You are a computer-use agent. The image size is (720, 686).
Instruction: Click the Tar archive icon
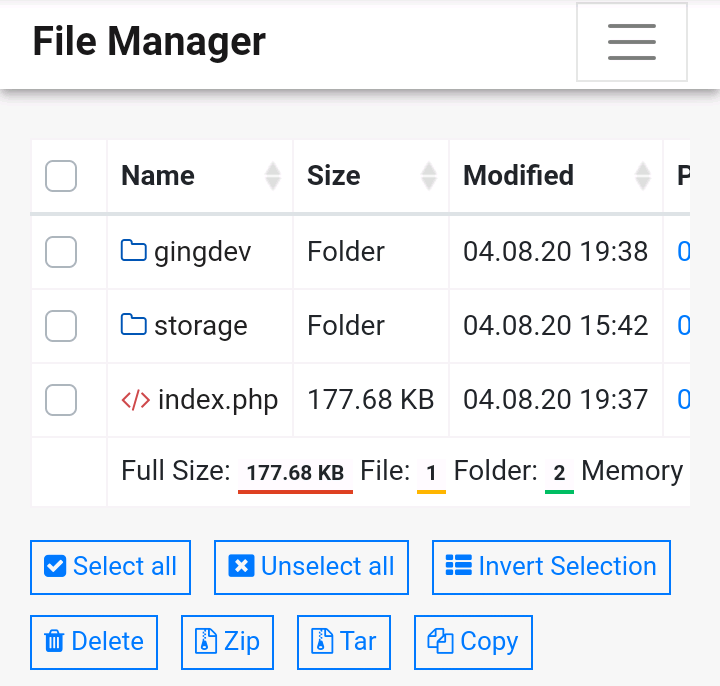click(322, 641)
